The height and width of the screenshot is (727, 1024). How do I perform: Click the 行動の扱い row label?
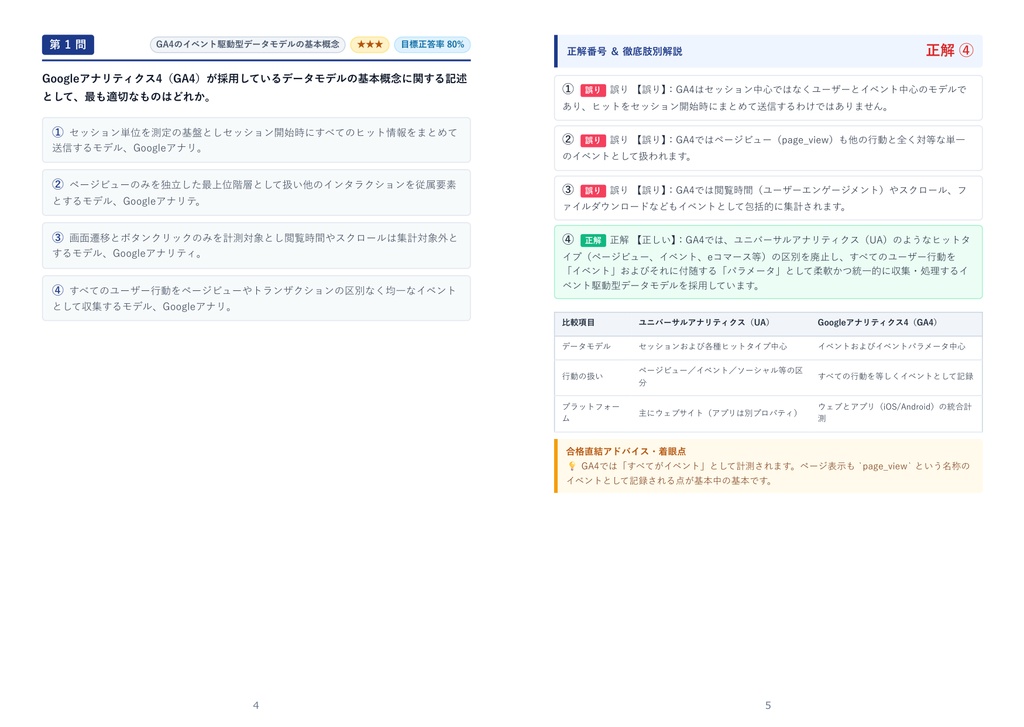click(x=582, y=377)
